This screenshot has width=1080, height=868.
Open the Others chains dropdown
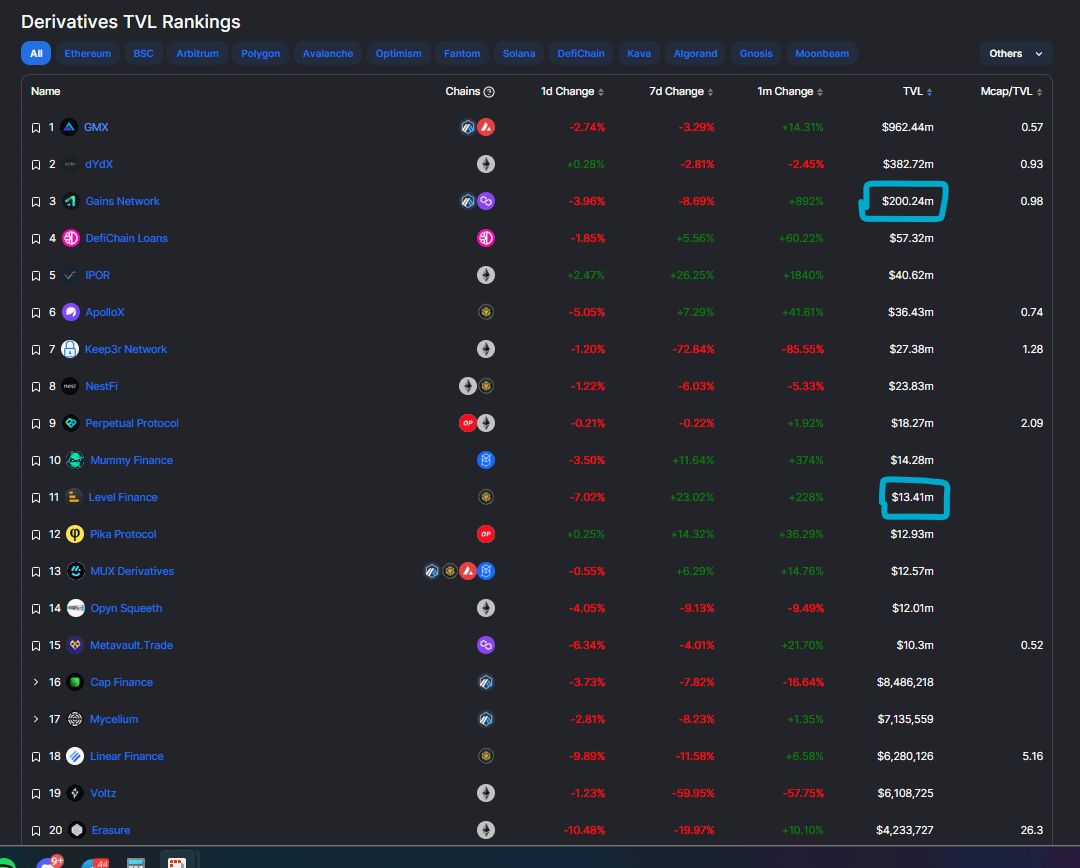coord(1015,54)
